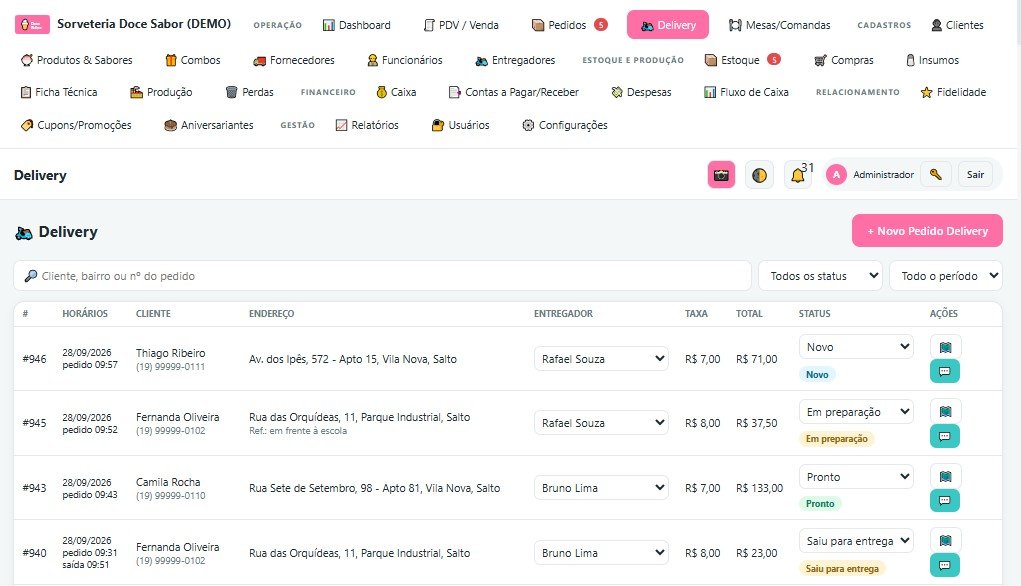
Task: Click the Delivery scooter heading icon
Action: coord(23,232)
